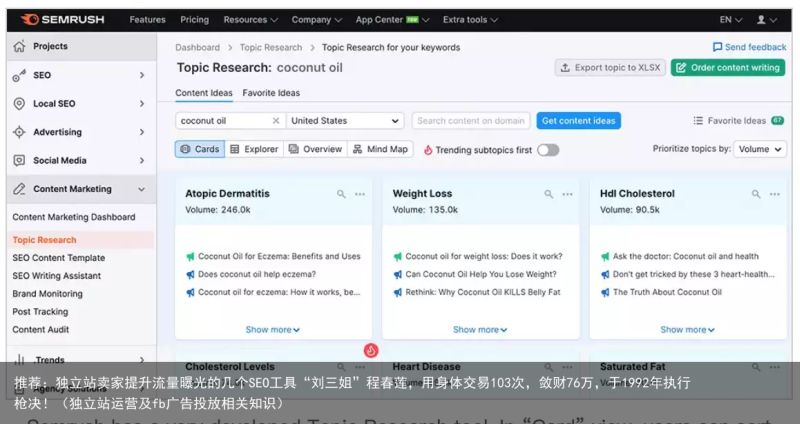Open more options on Weight Loss card
This screenshot has width=800, height=424.
567,194
